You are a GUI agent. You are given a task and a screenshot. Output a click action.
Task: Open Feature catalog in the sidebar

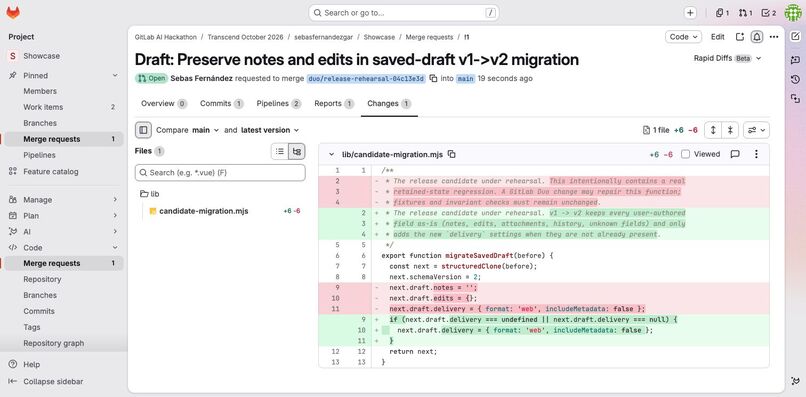pos(64,171)
